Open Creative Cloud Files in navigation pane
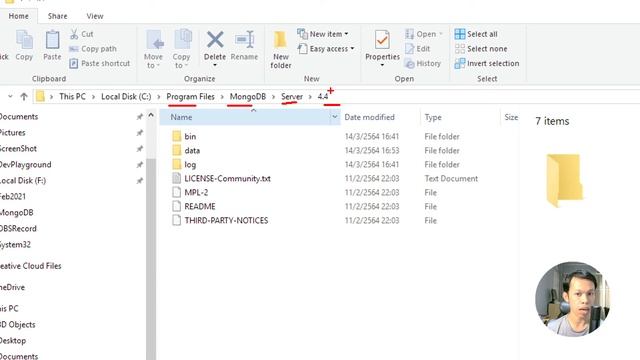The height and width of the screenshot is (360, 640). pyautogui.click(x=31, y=266)
